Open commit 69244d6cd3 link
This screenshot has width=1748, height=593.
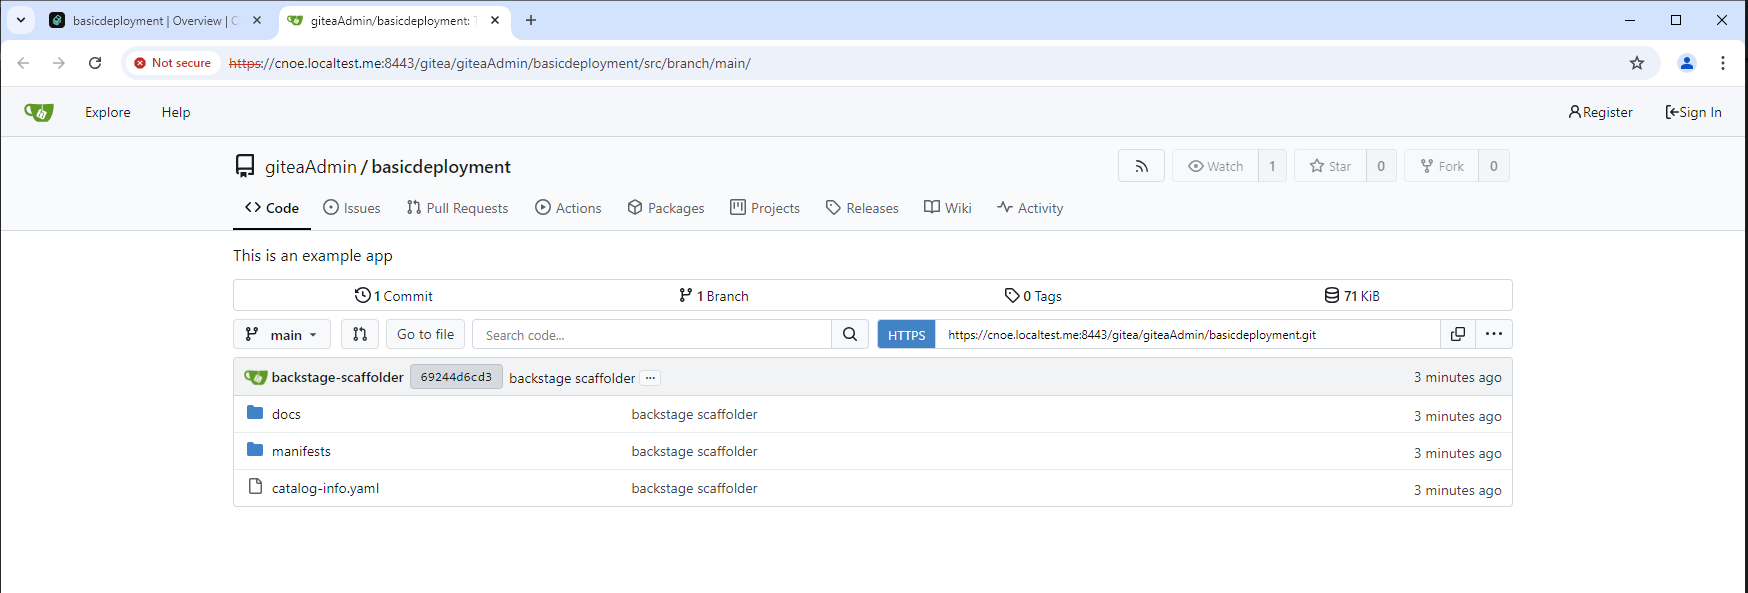456,377
